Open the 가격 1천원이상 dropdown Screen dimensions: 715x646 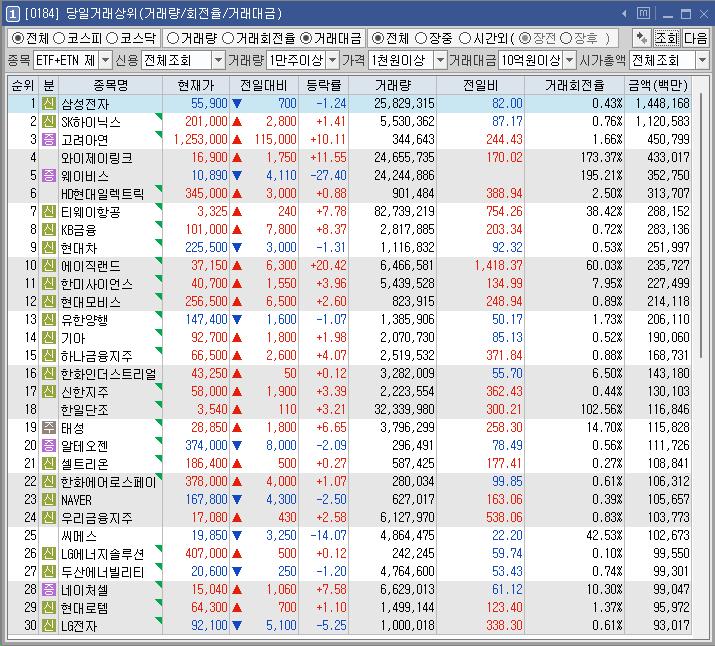pos(440,60)
